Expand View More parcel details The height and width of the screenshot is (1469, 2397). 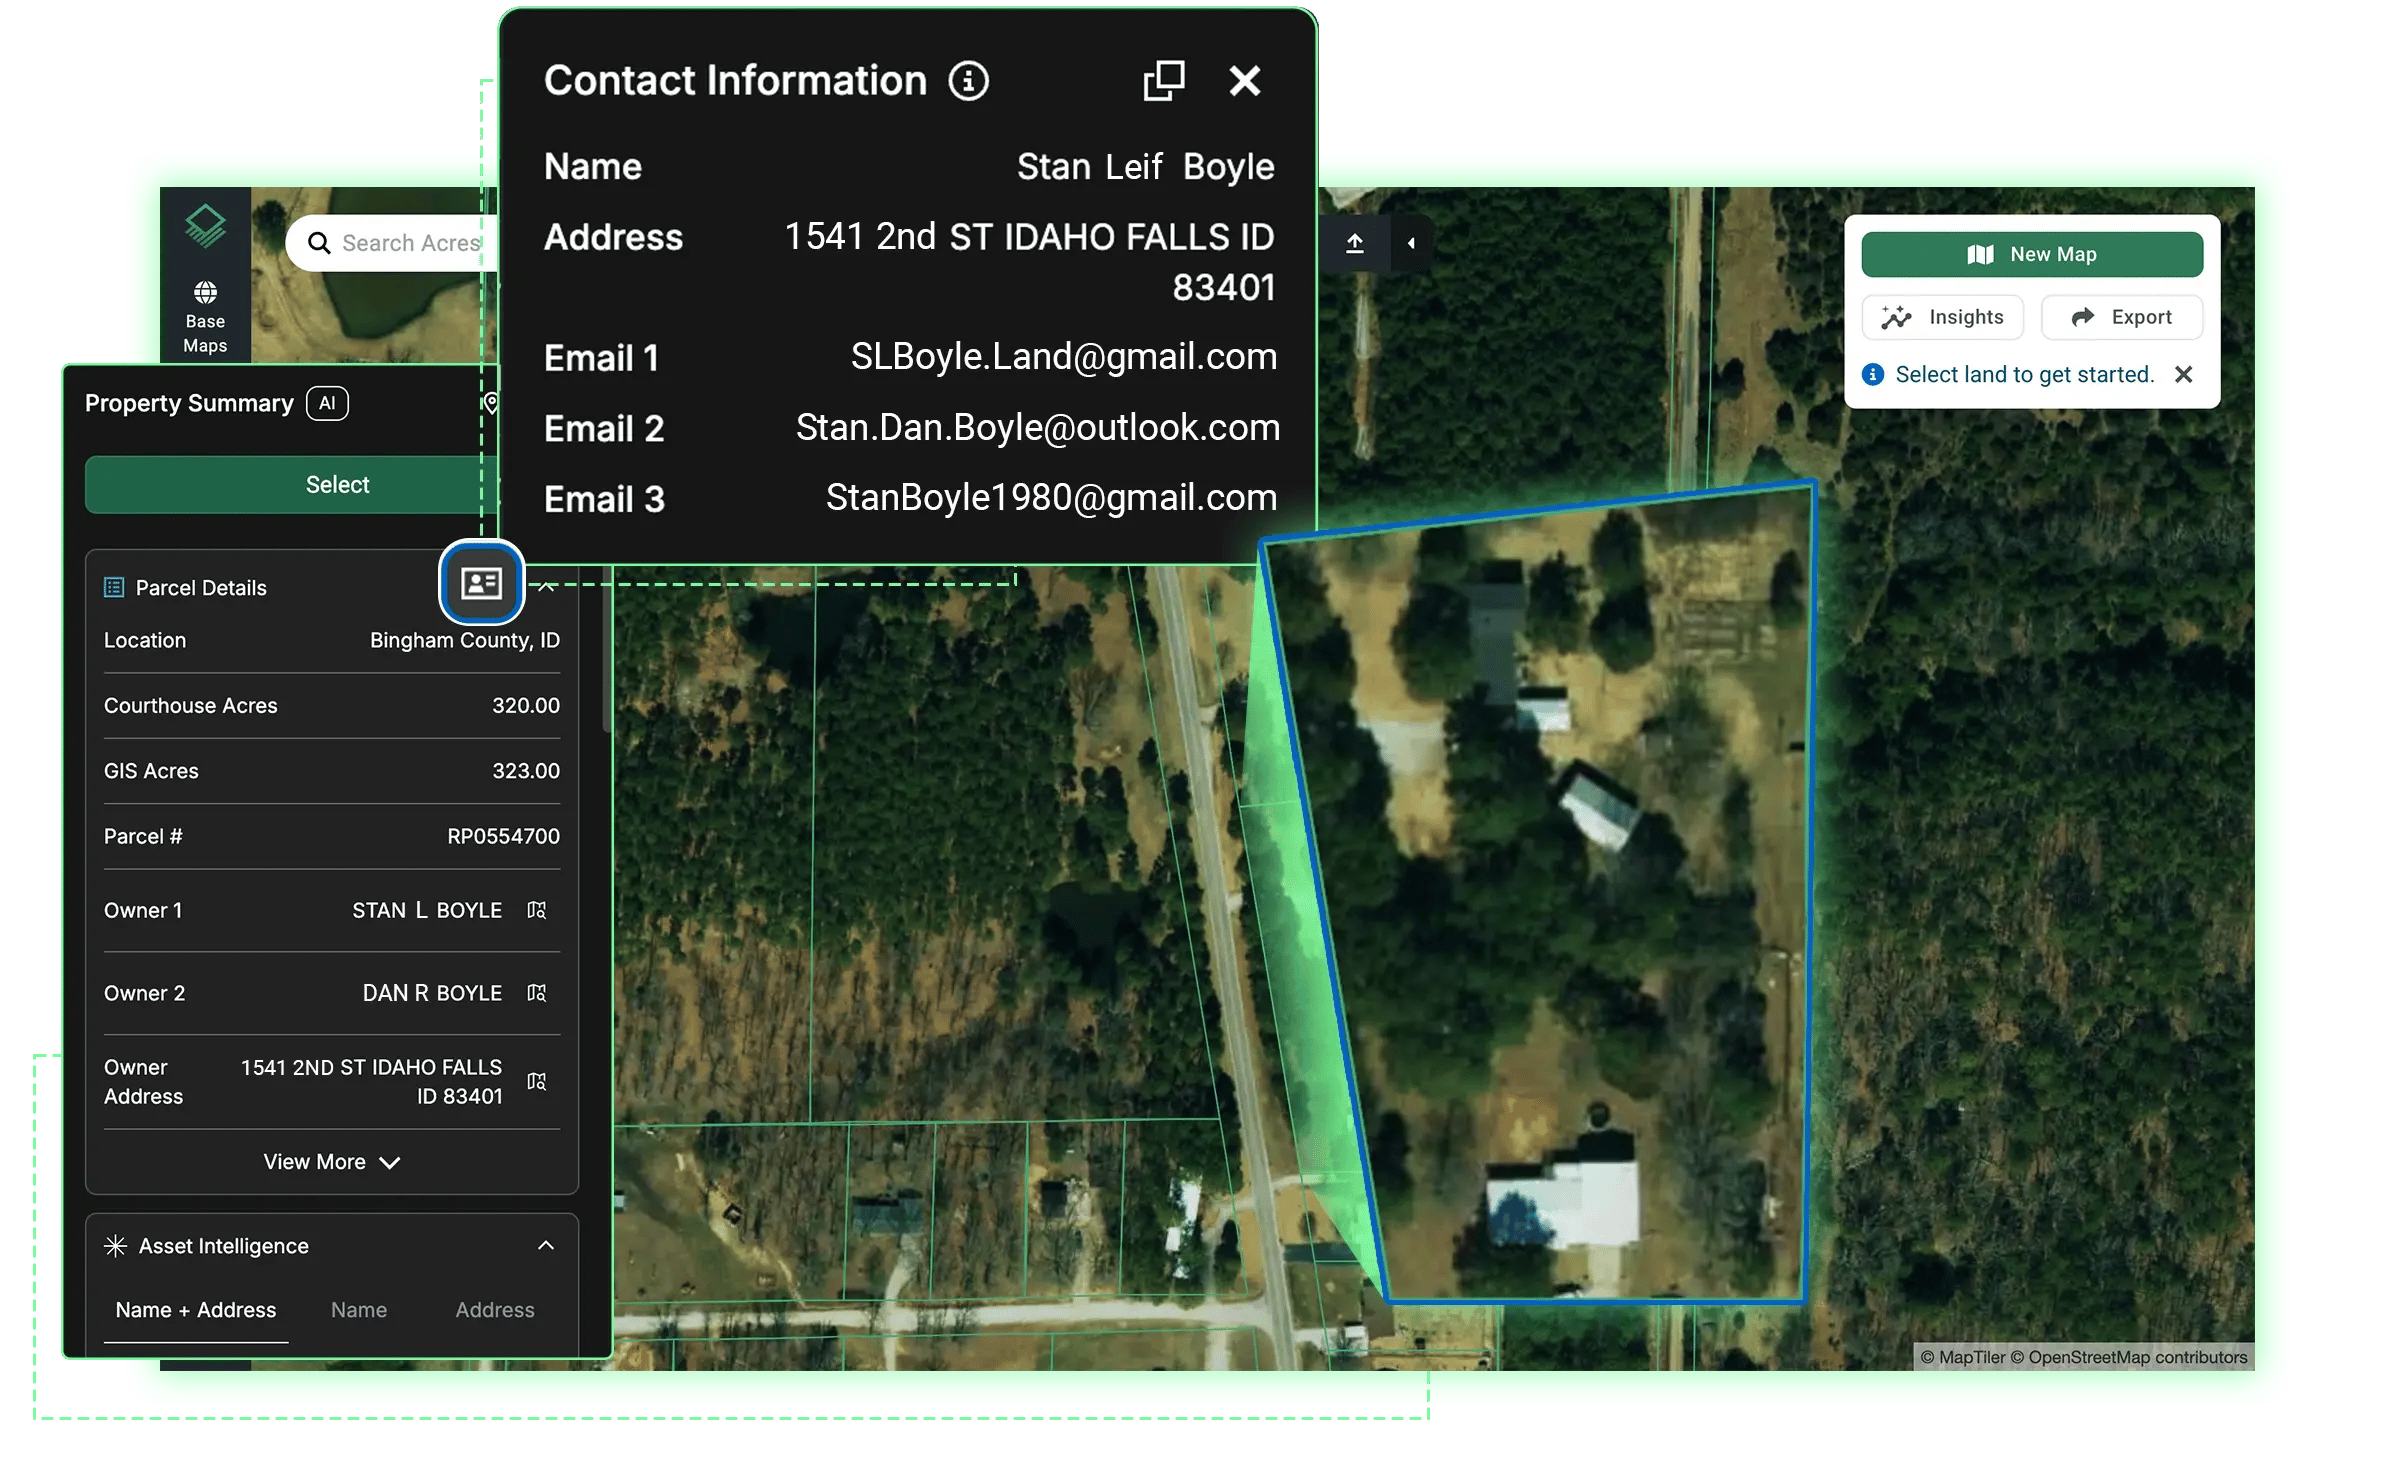(332, 1162)
